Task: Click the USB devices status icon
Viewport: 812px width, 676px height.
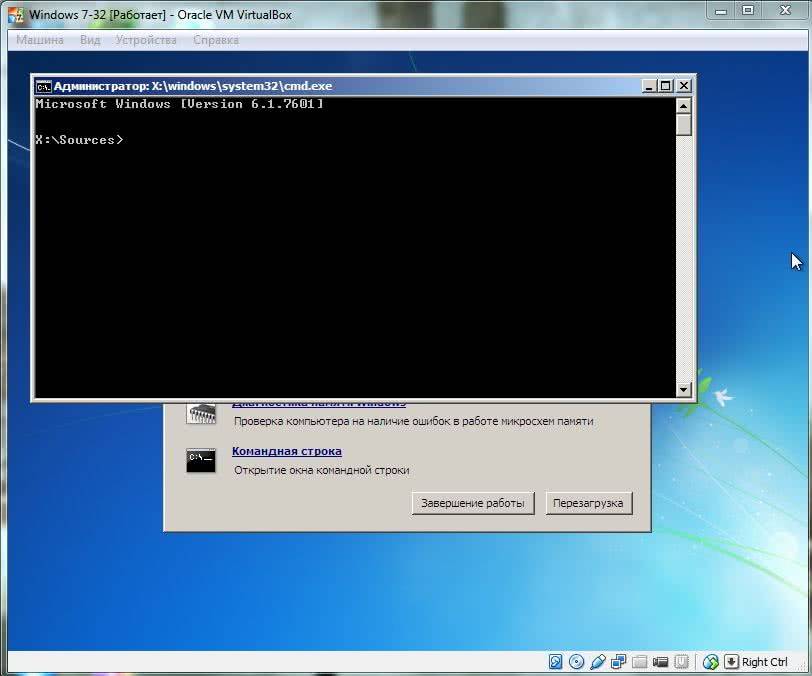Action: [x=598, y=662]
